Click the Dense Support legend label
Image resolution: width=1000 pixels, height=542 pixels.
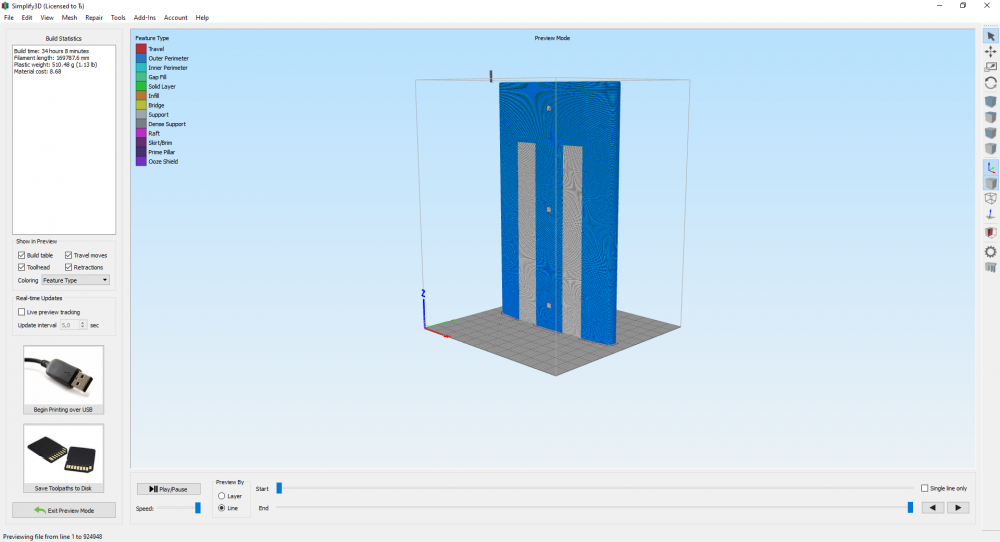[167, 124]
